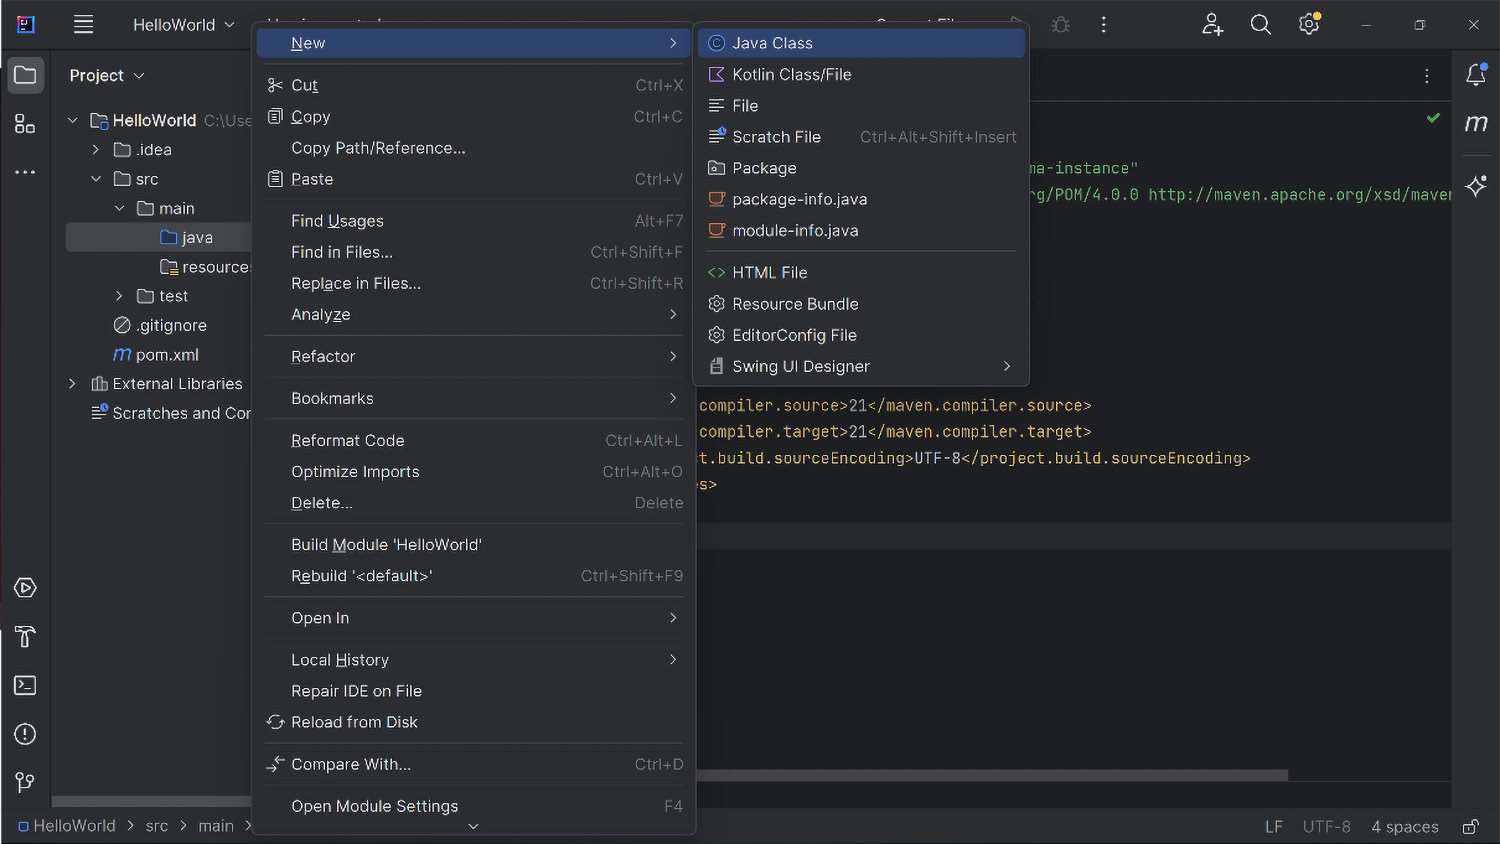Open pom.xml in project tree

(x=156, y=355)
